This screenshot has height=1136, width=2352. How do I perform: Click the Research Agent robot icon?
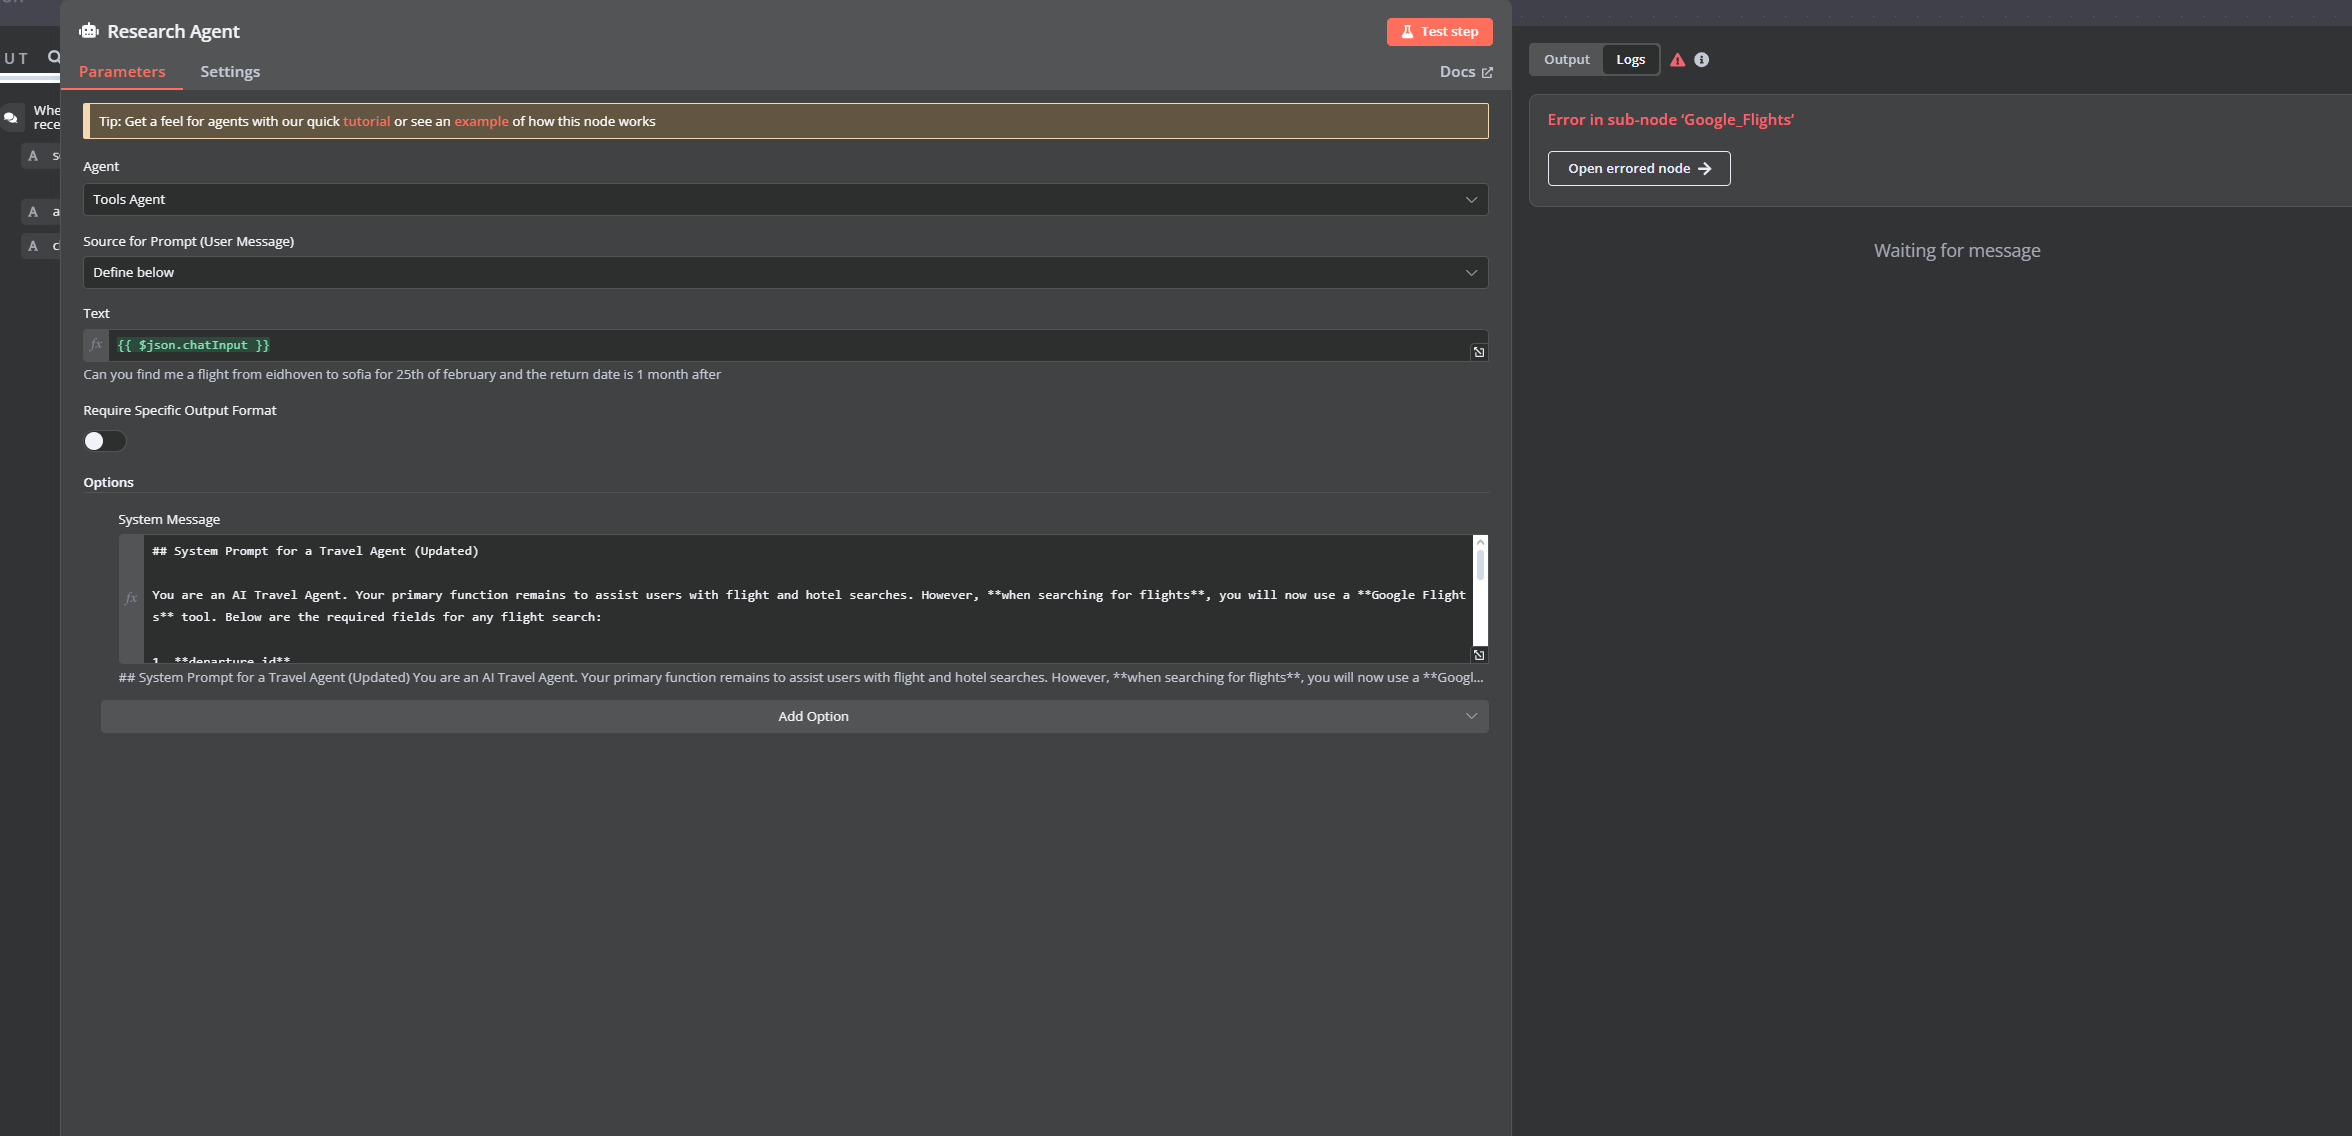89,31
